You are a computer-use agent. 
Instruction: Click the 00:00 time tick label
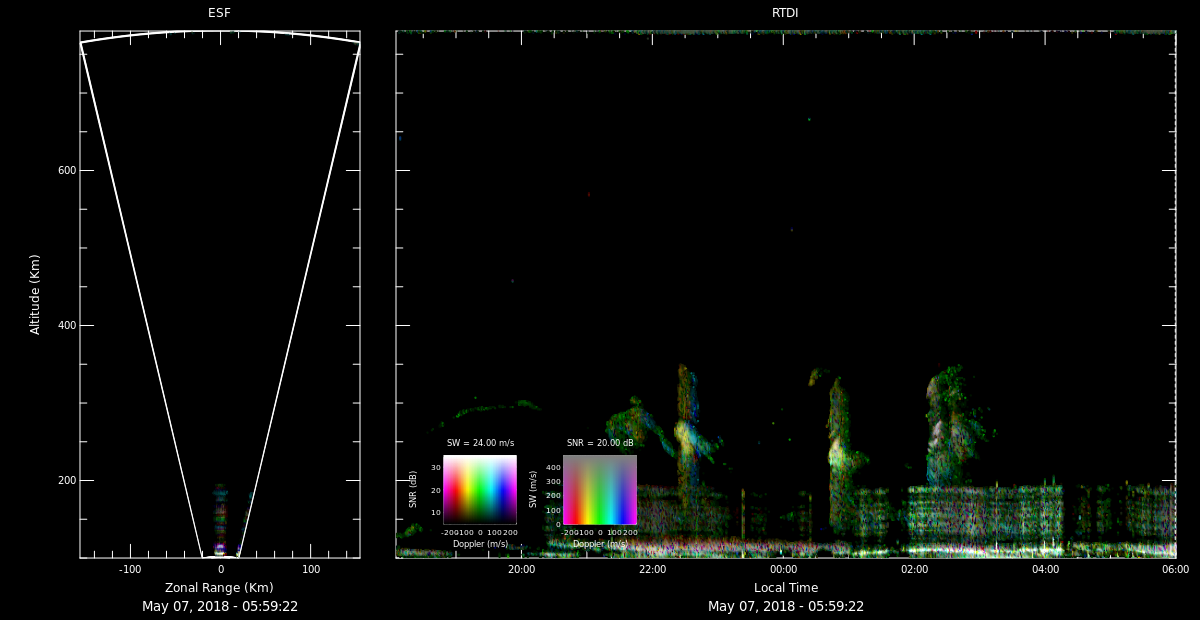[x=783, y=569]
